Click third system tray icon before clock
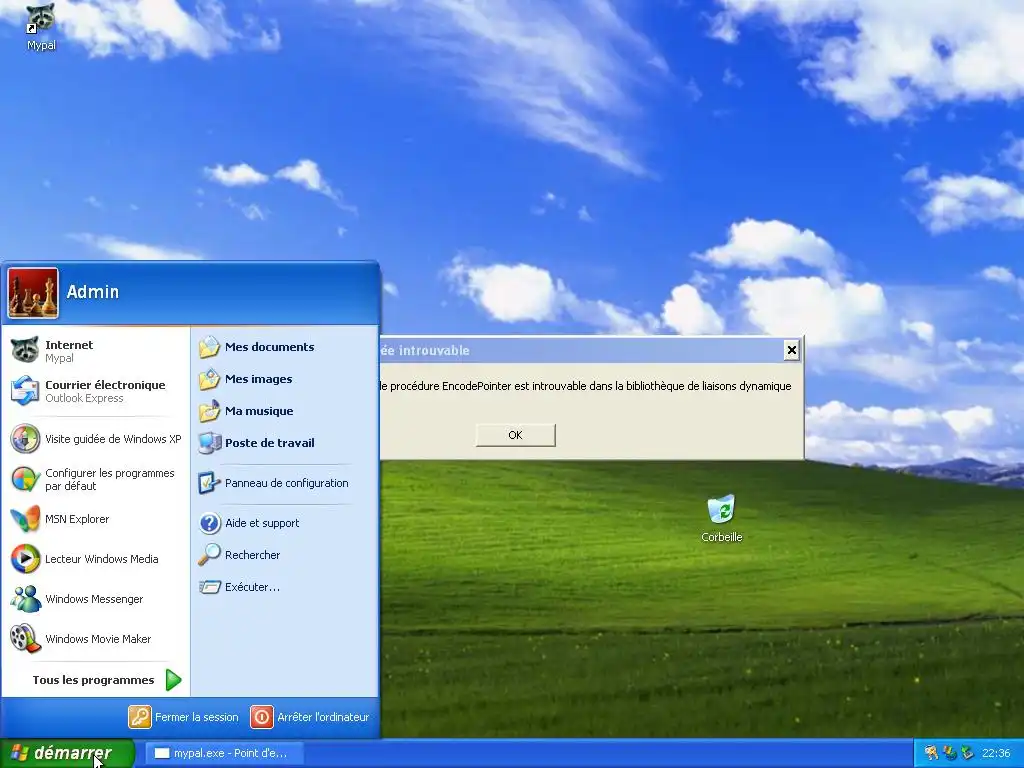Screen dimensions: 1024x768 click(x=967, y=753)
